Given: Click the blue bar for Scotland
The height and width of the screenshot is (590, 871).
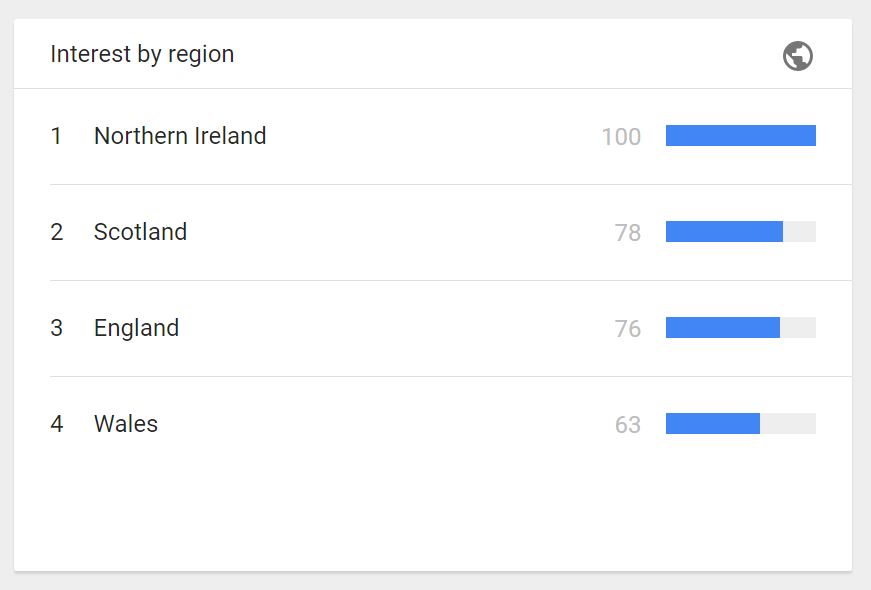Looking at the screenshot, I should coord(724,232).
